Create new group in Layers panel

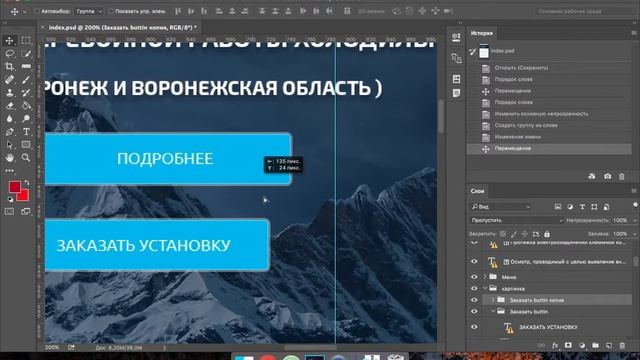(595, 345)
